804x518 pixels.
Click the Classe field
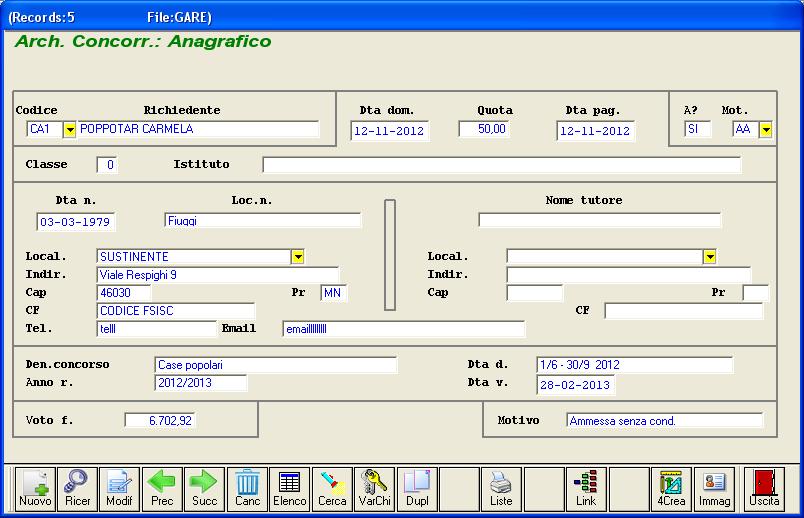[107, 165]
